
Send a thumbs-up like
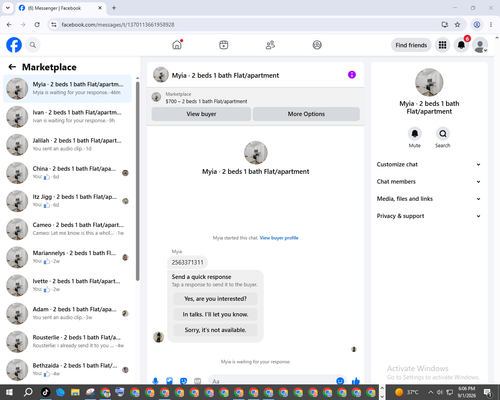[356, 381]
